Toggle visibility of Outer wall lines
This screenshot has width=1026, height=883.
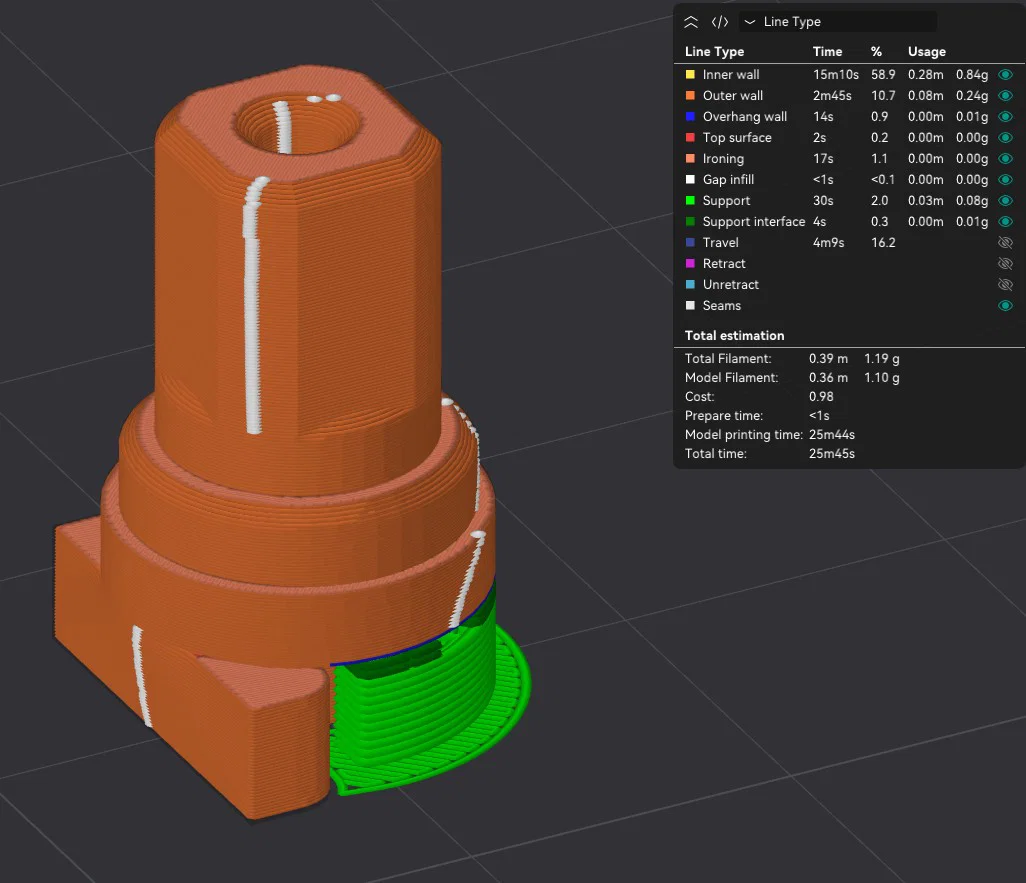click(x=1005, y=96)
